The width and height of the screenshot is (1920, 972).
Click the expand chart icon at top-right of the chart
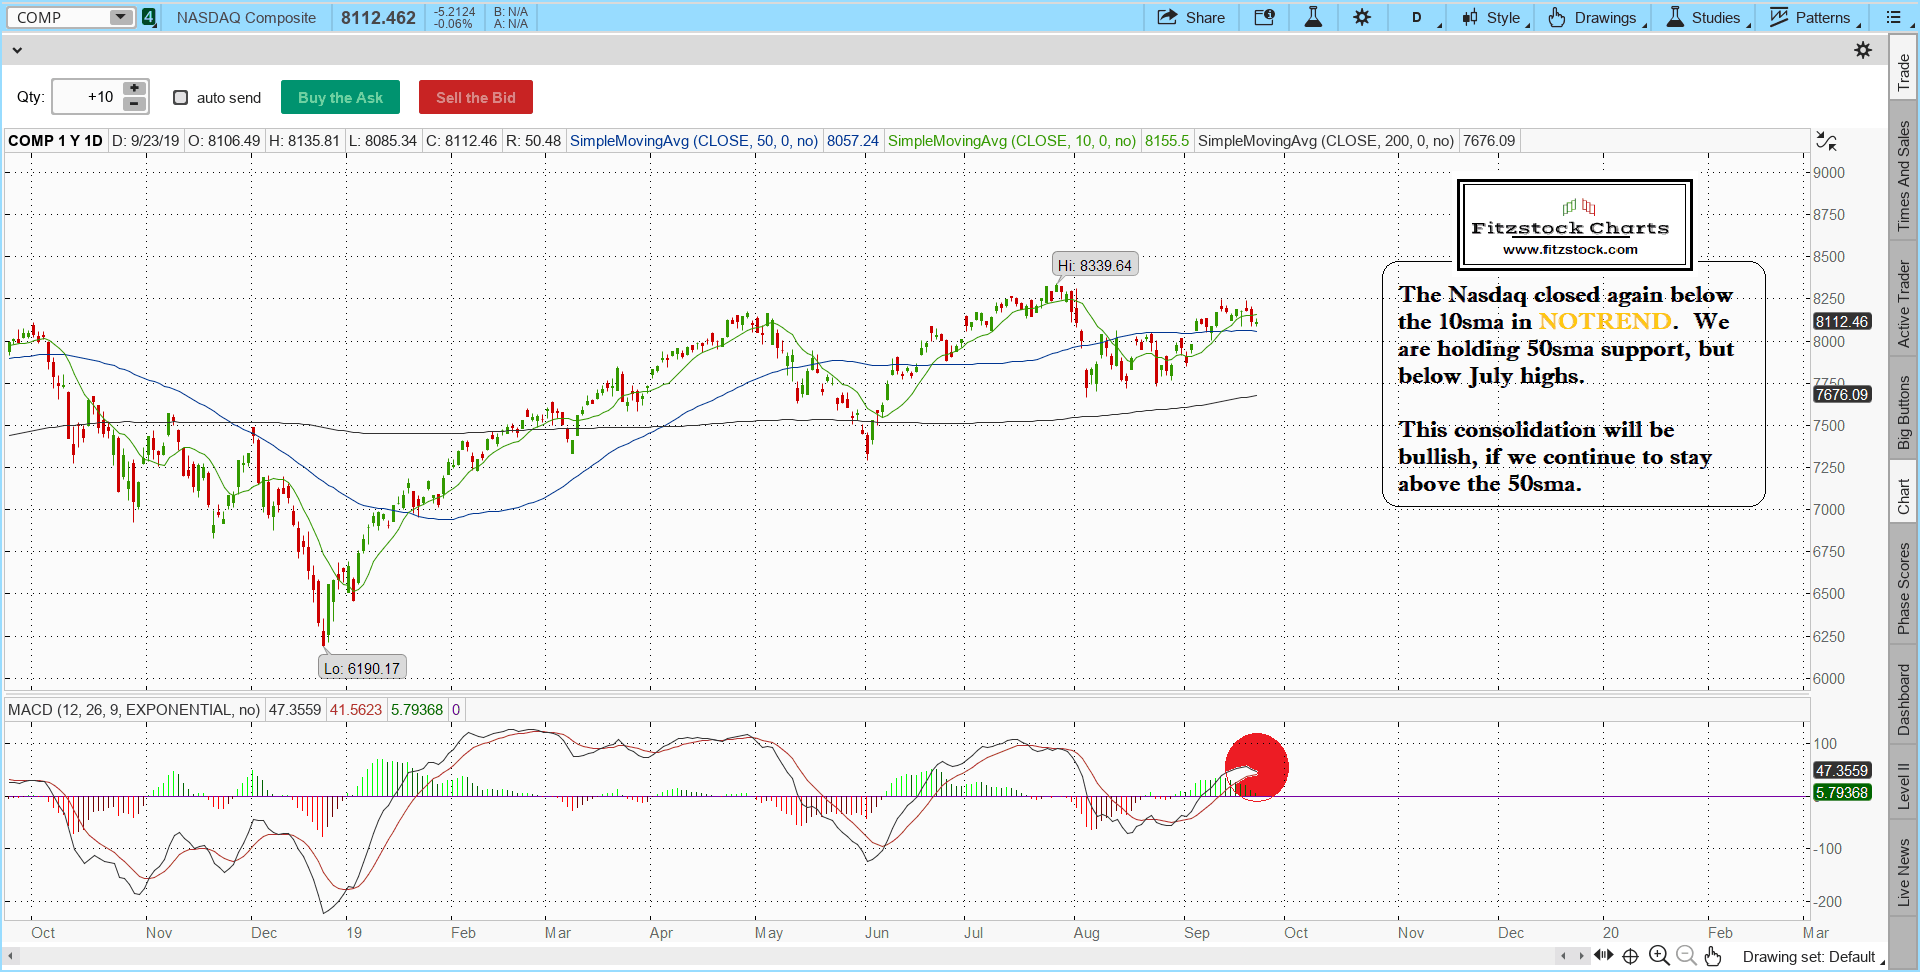(x=1826, y=142)
